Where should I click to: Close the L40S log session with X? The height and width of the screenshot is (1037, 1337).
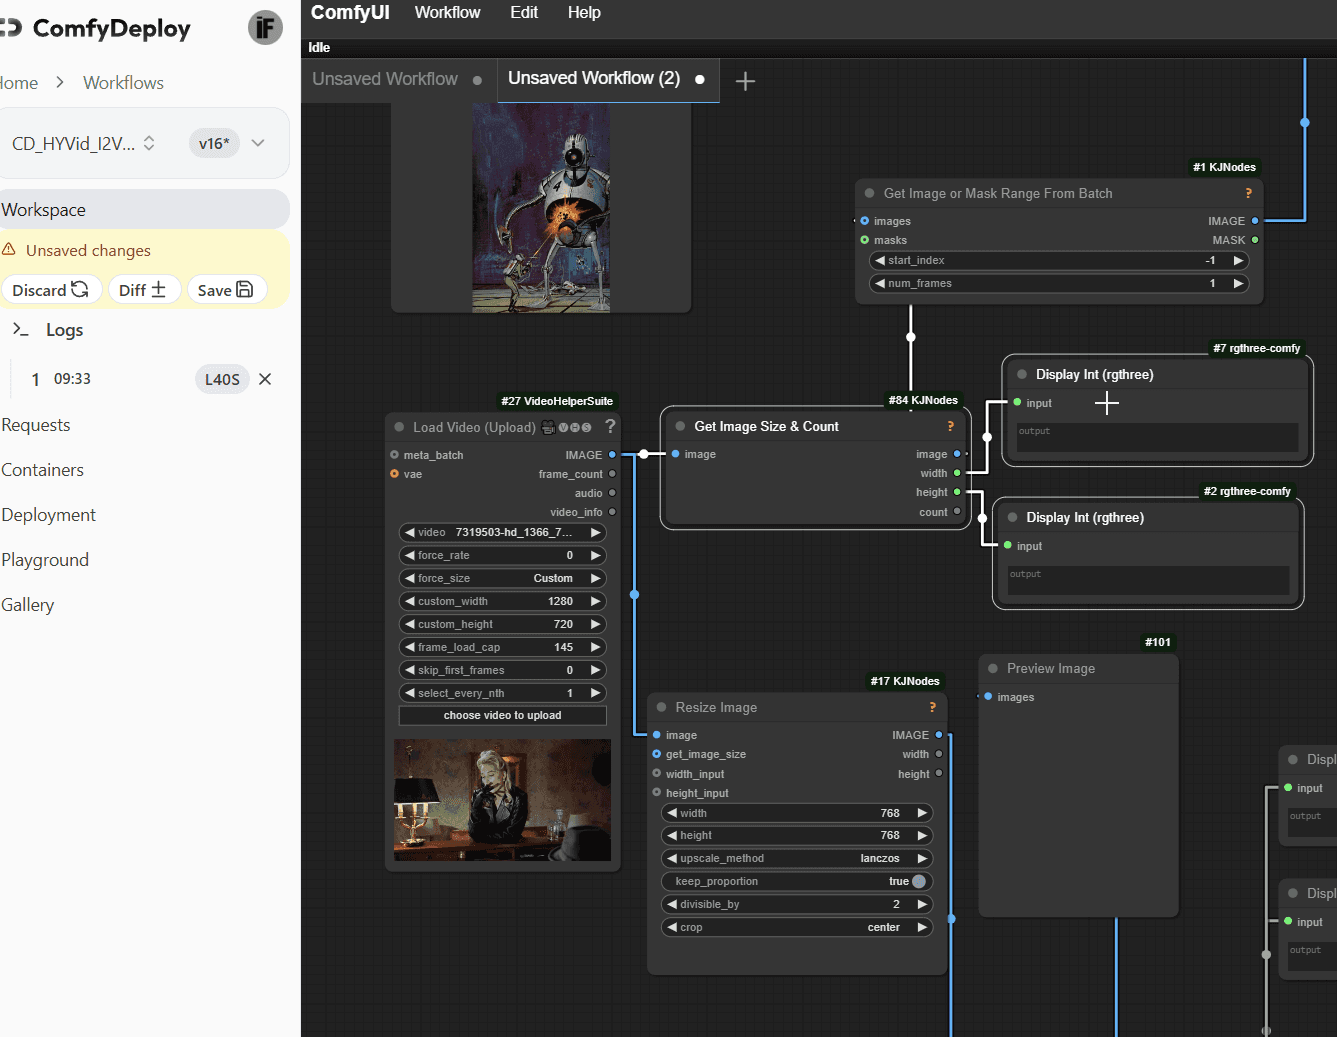click(265, 379)
